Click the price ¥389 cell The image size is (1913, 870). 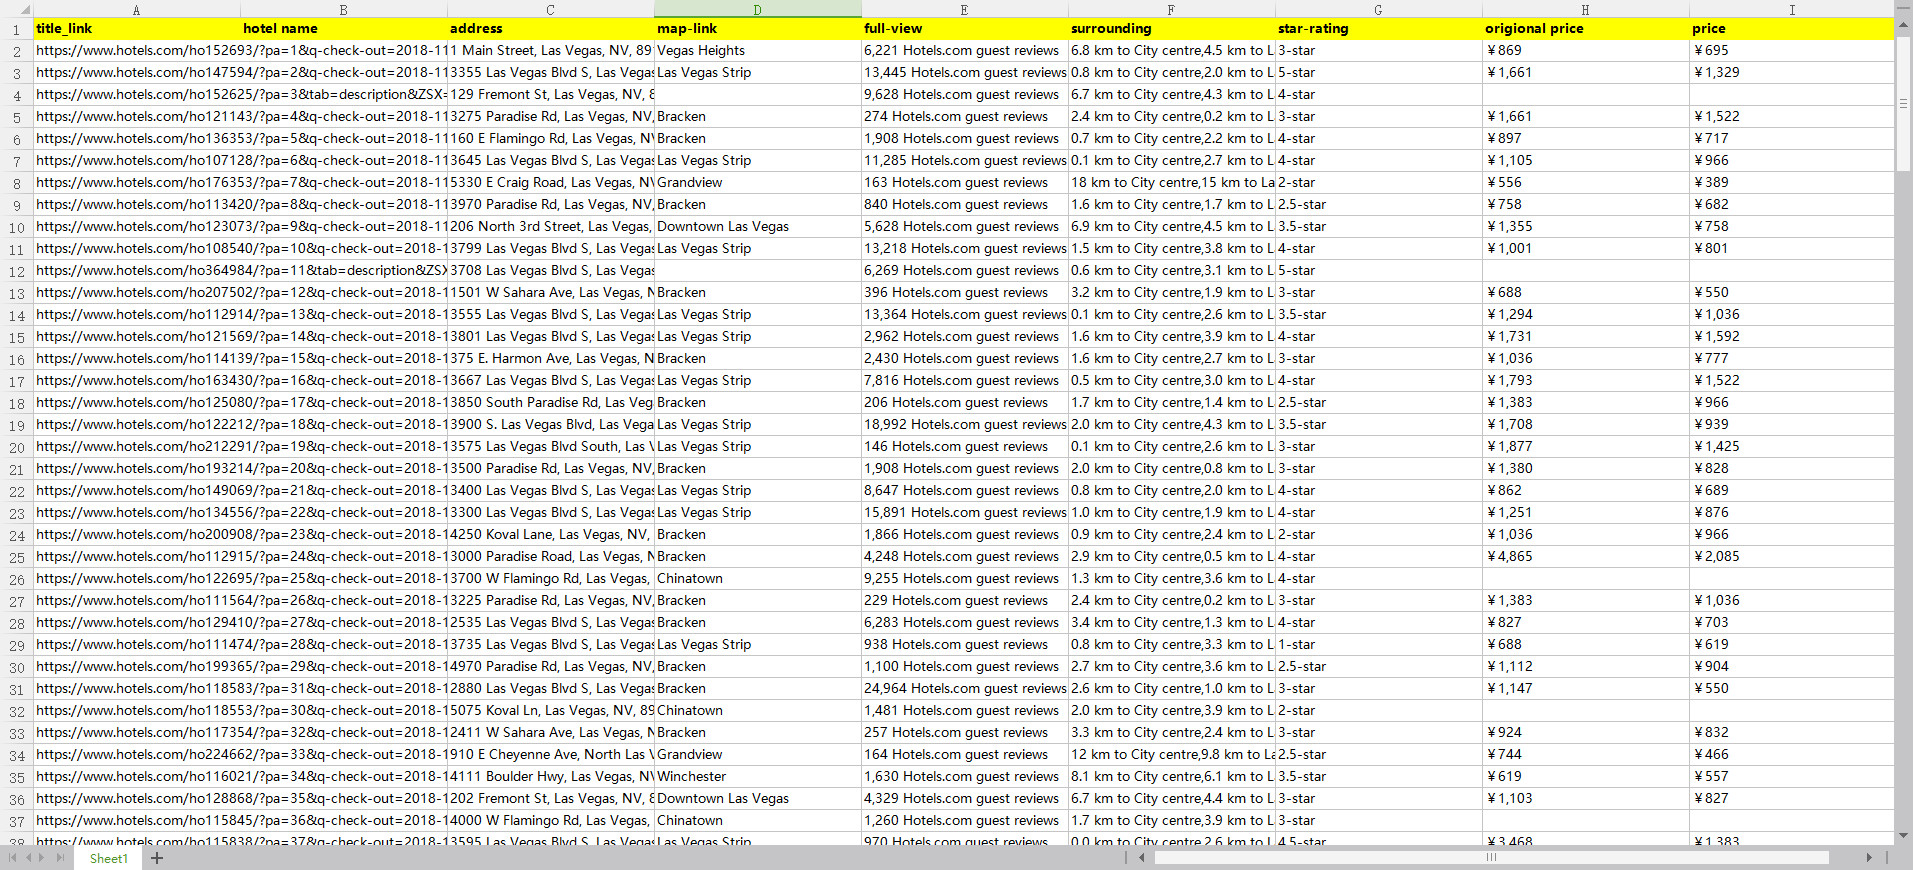[x=1791, y=183]
